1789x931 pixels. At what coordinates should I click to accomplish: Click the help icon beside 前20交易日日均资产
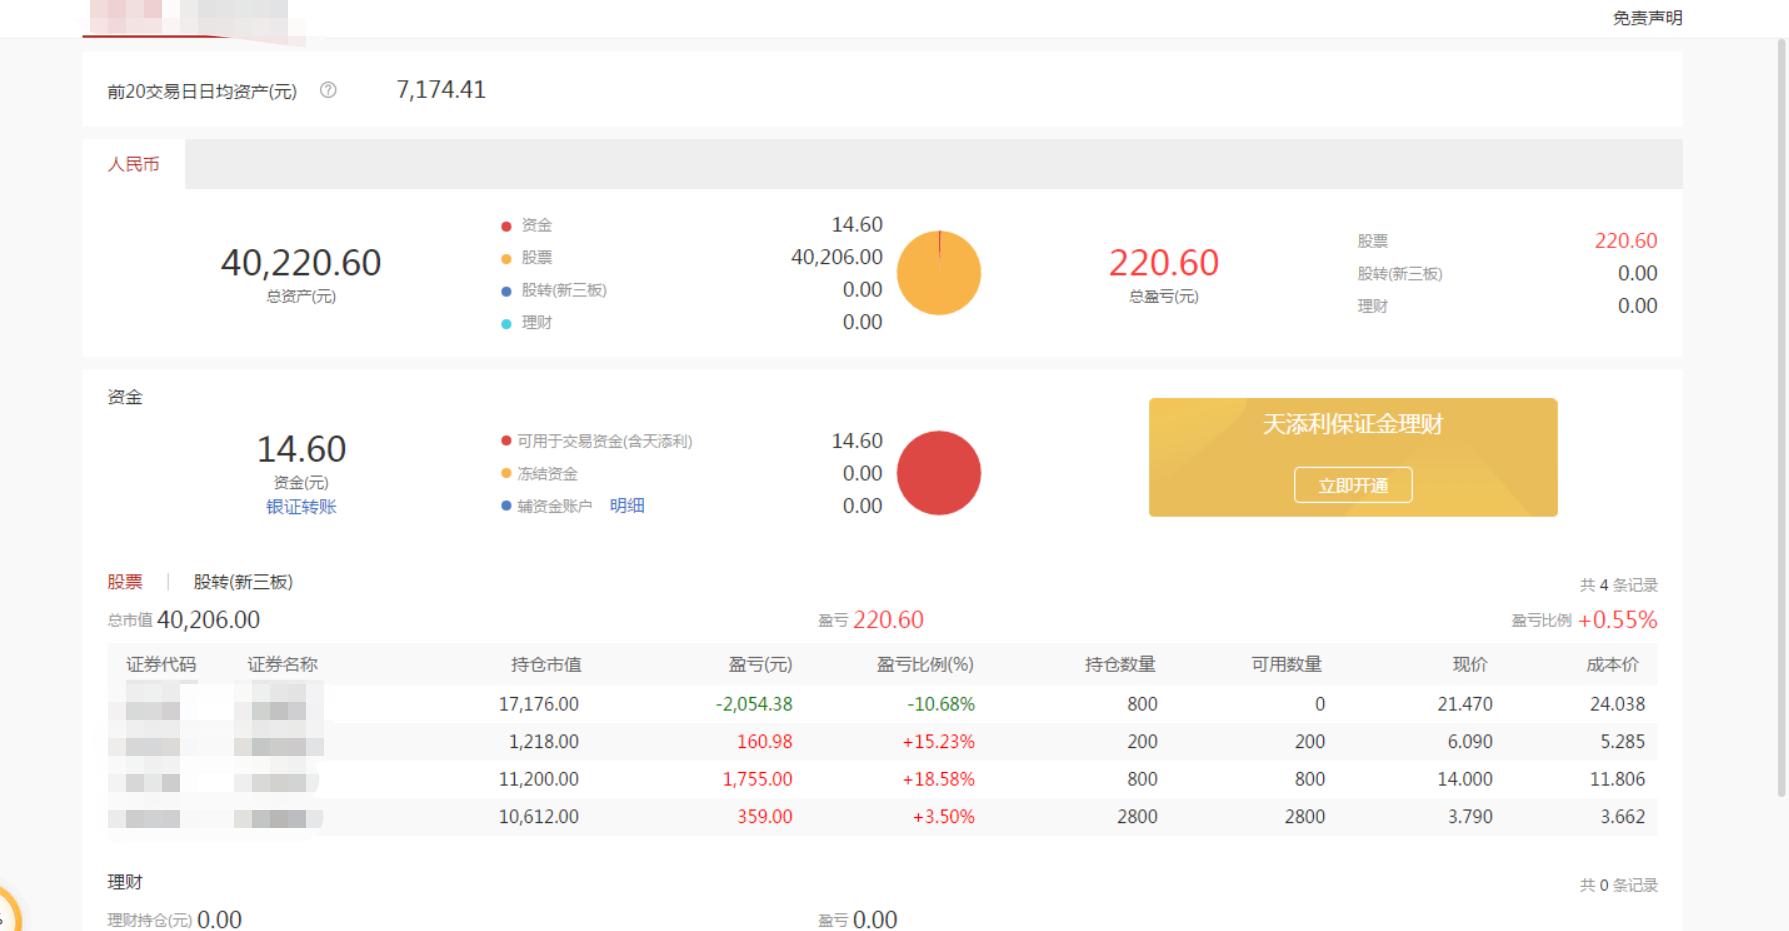pos(328,90)
